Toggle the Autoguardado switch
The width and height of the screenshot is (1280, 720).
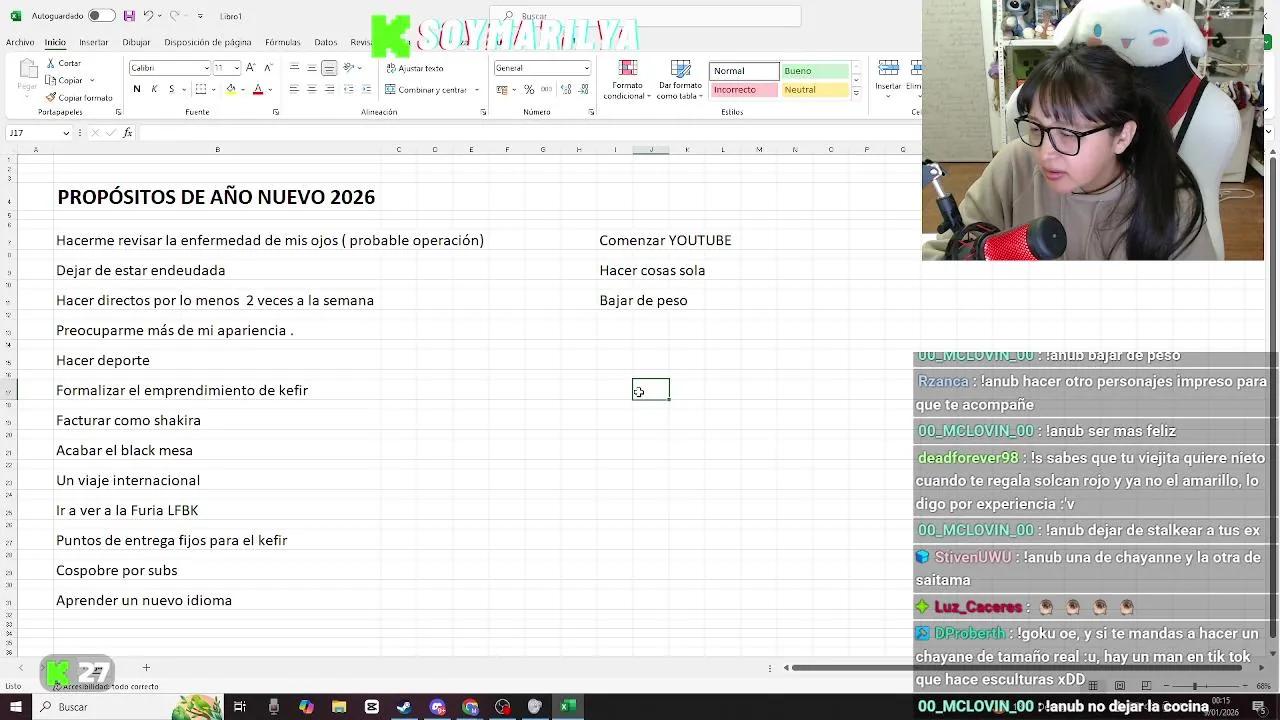101,16
